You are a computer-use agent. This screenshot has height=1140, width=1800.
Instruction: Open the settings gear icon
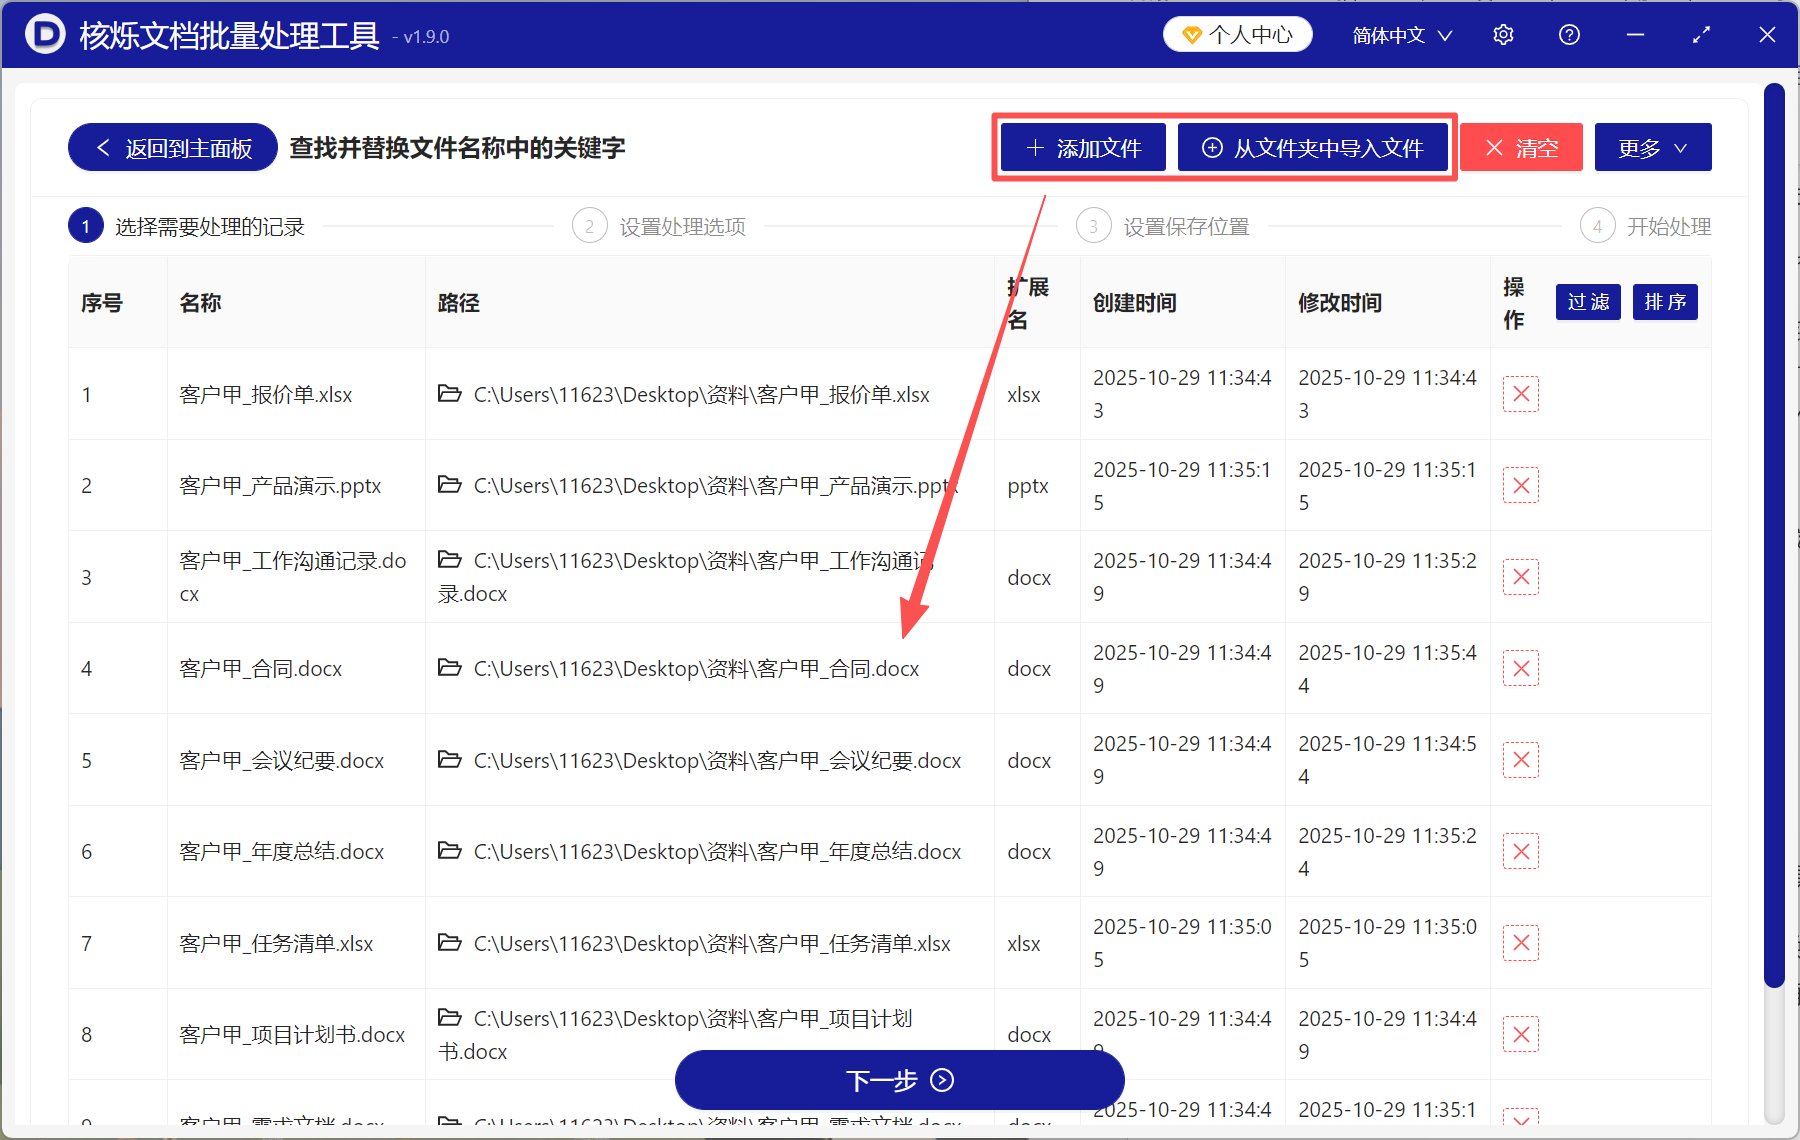click(1503, 34)
